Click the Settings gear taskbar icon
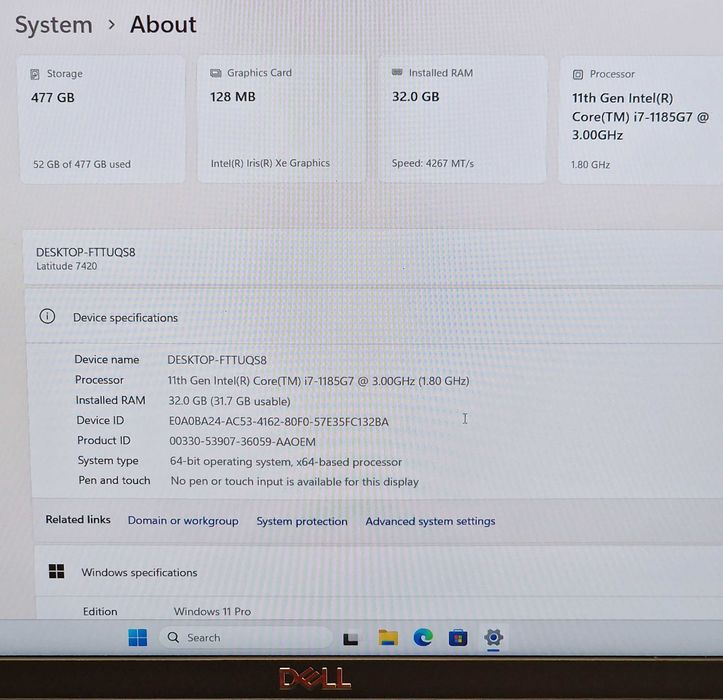This screenshot has width=723, height=700. (x=493, y=638)
